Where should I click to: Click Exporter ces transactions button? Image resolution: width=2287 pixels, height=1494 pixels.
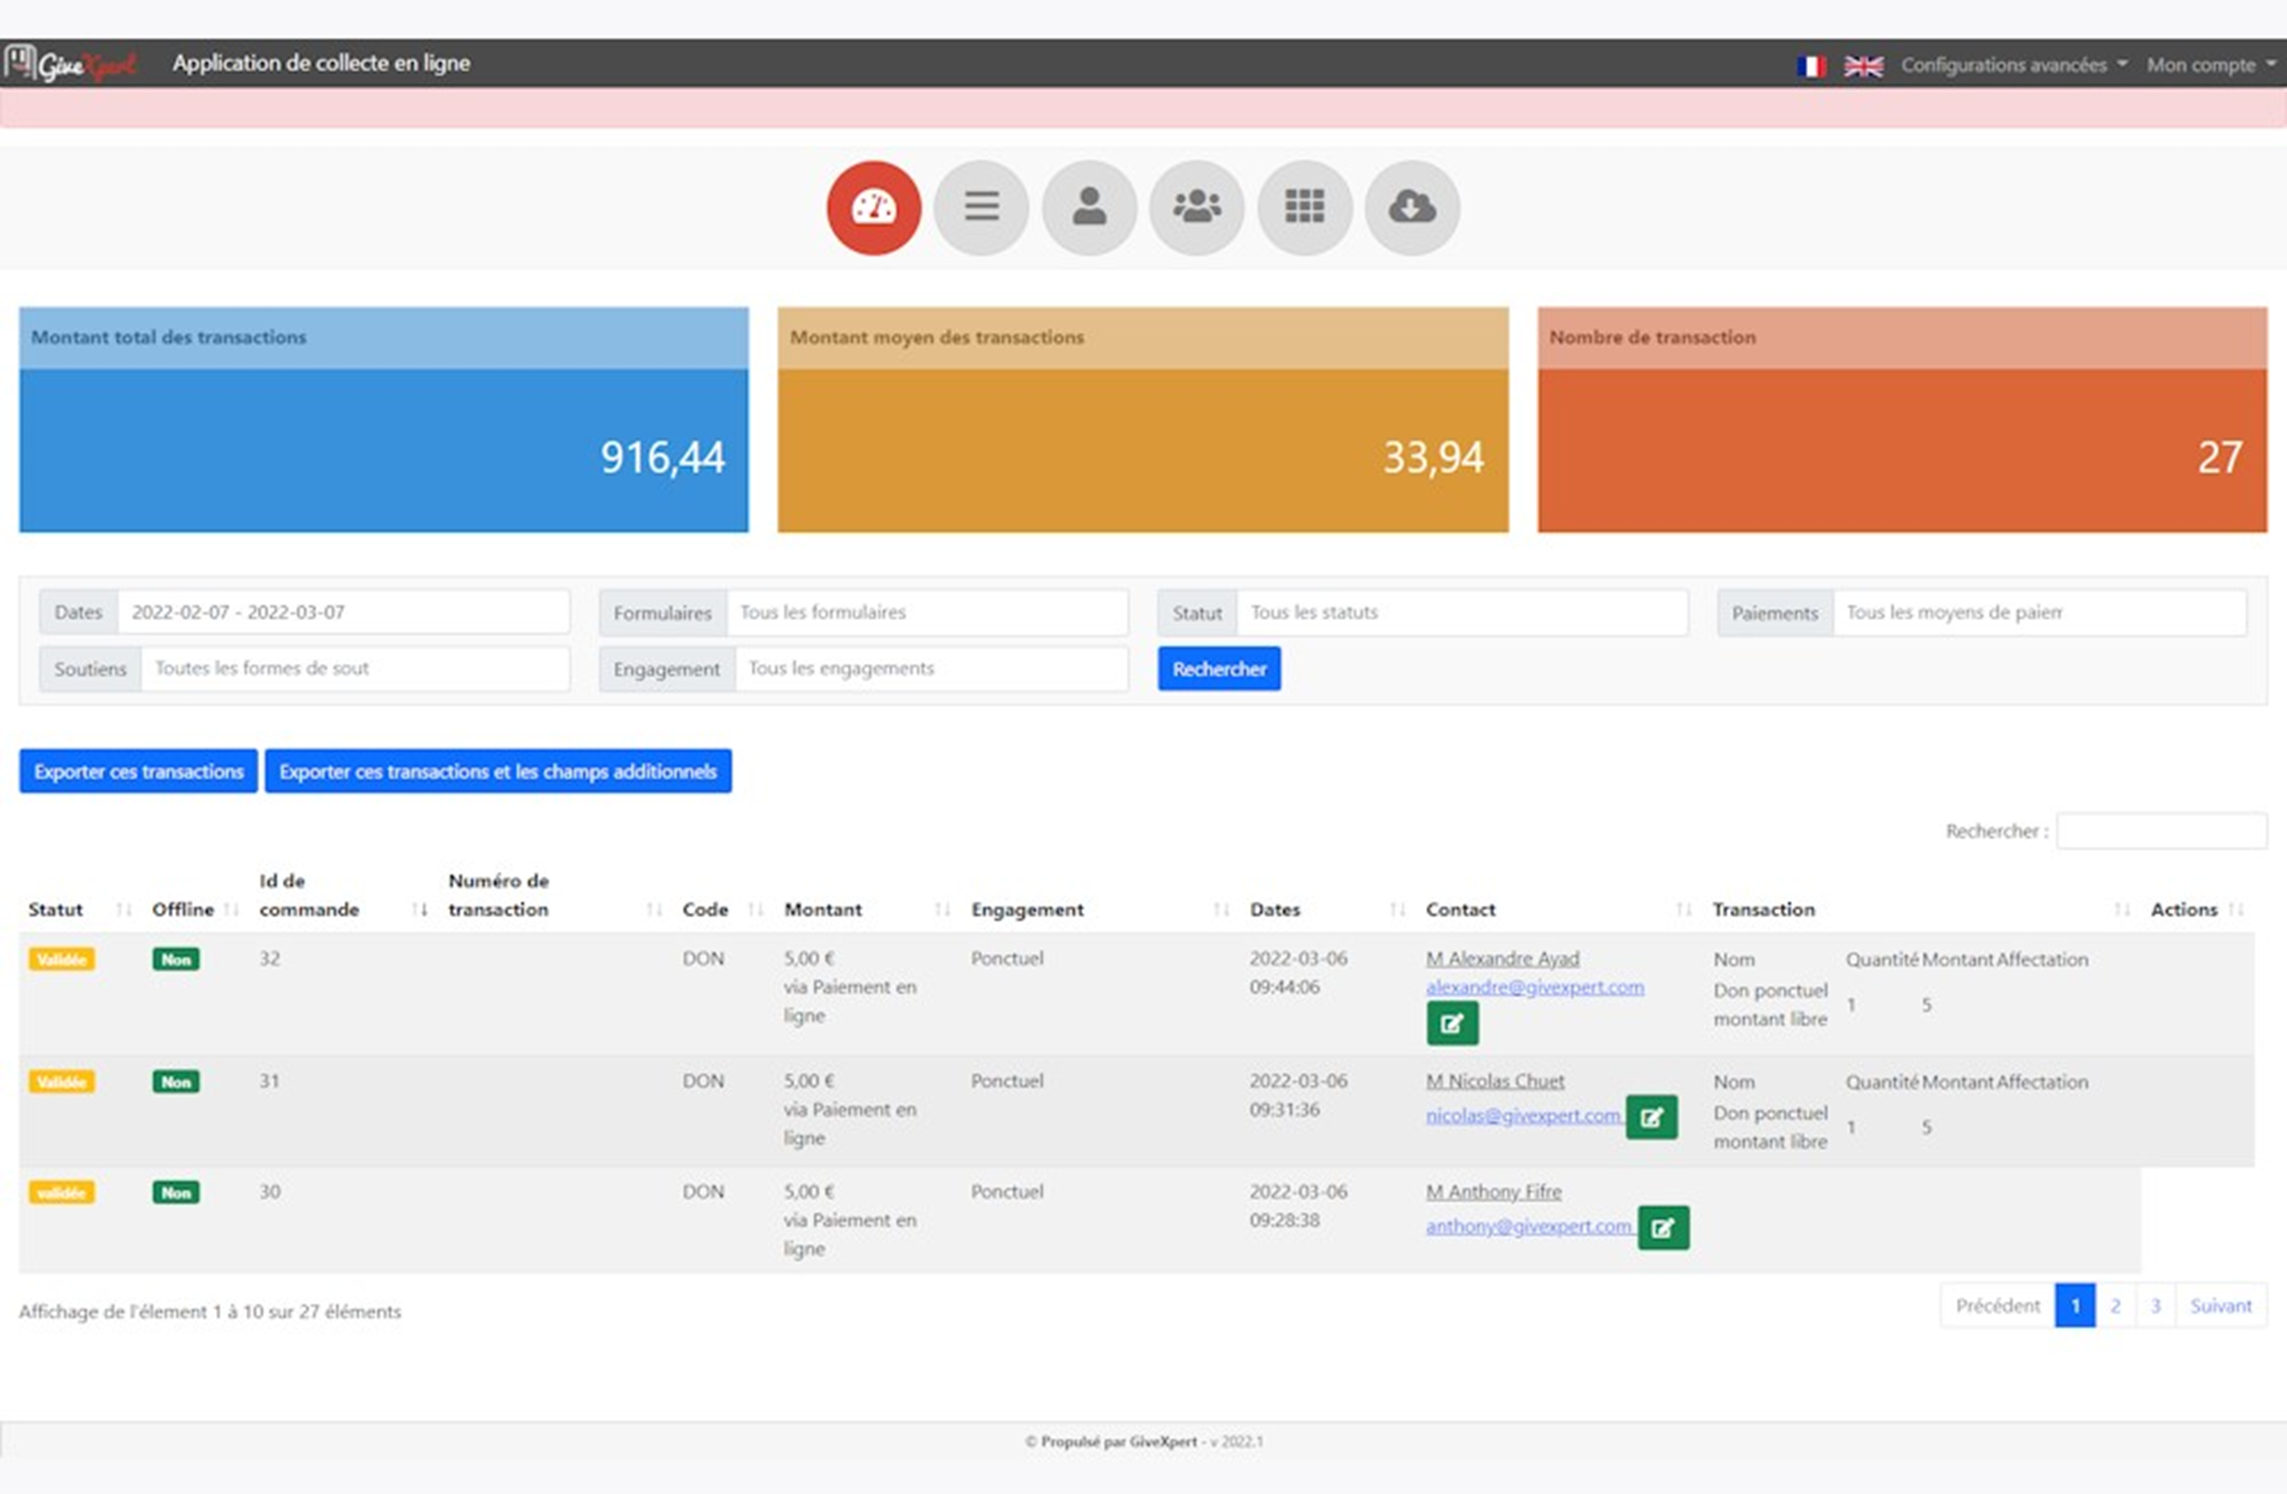(x=138, y=771)
